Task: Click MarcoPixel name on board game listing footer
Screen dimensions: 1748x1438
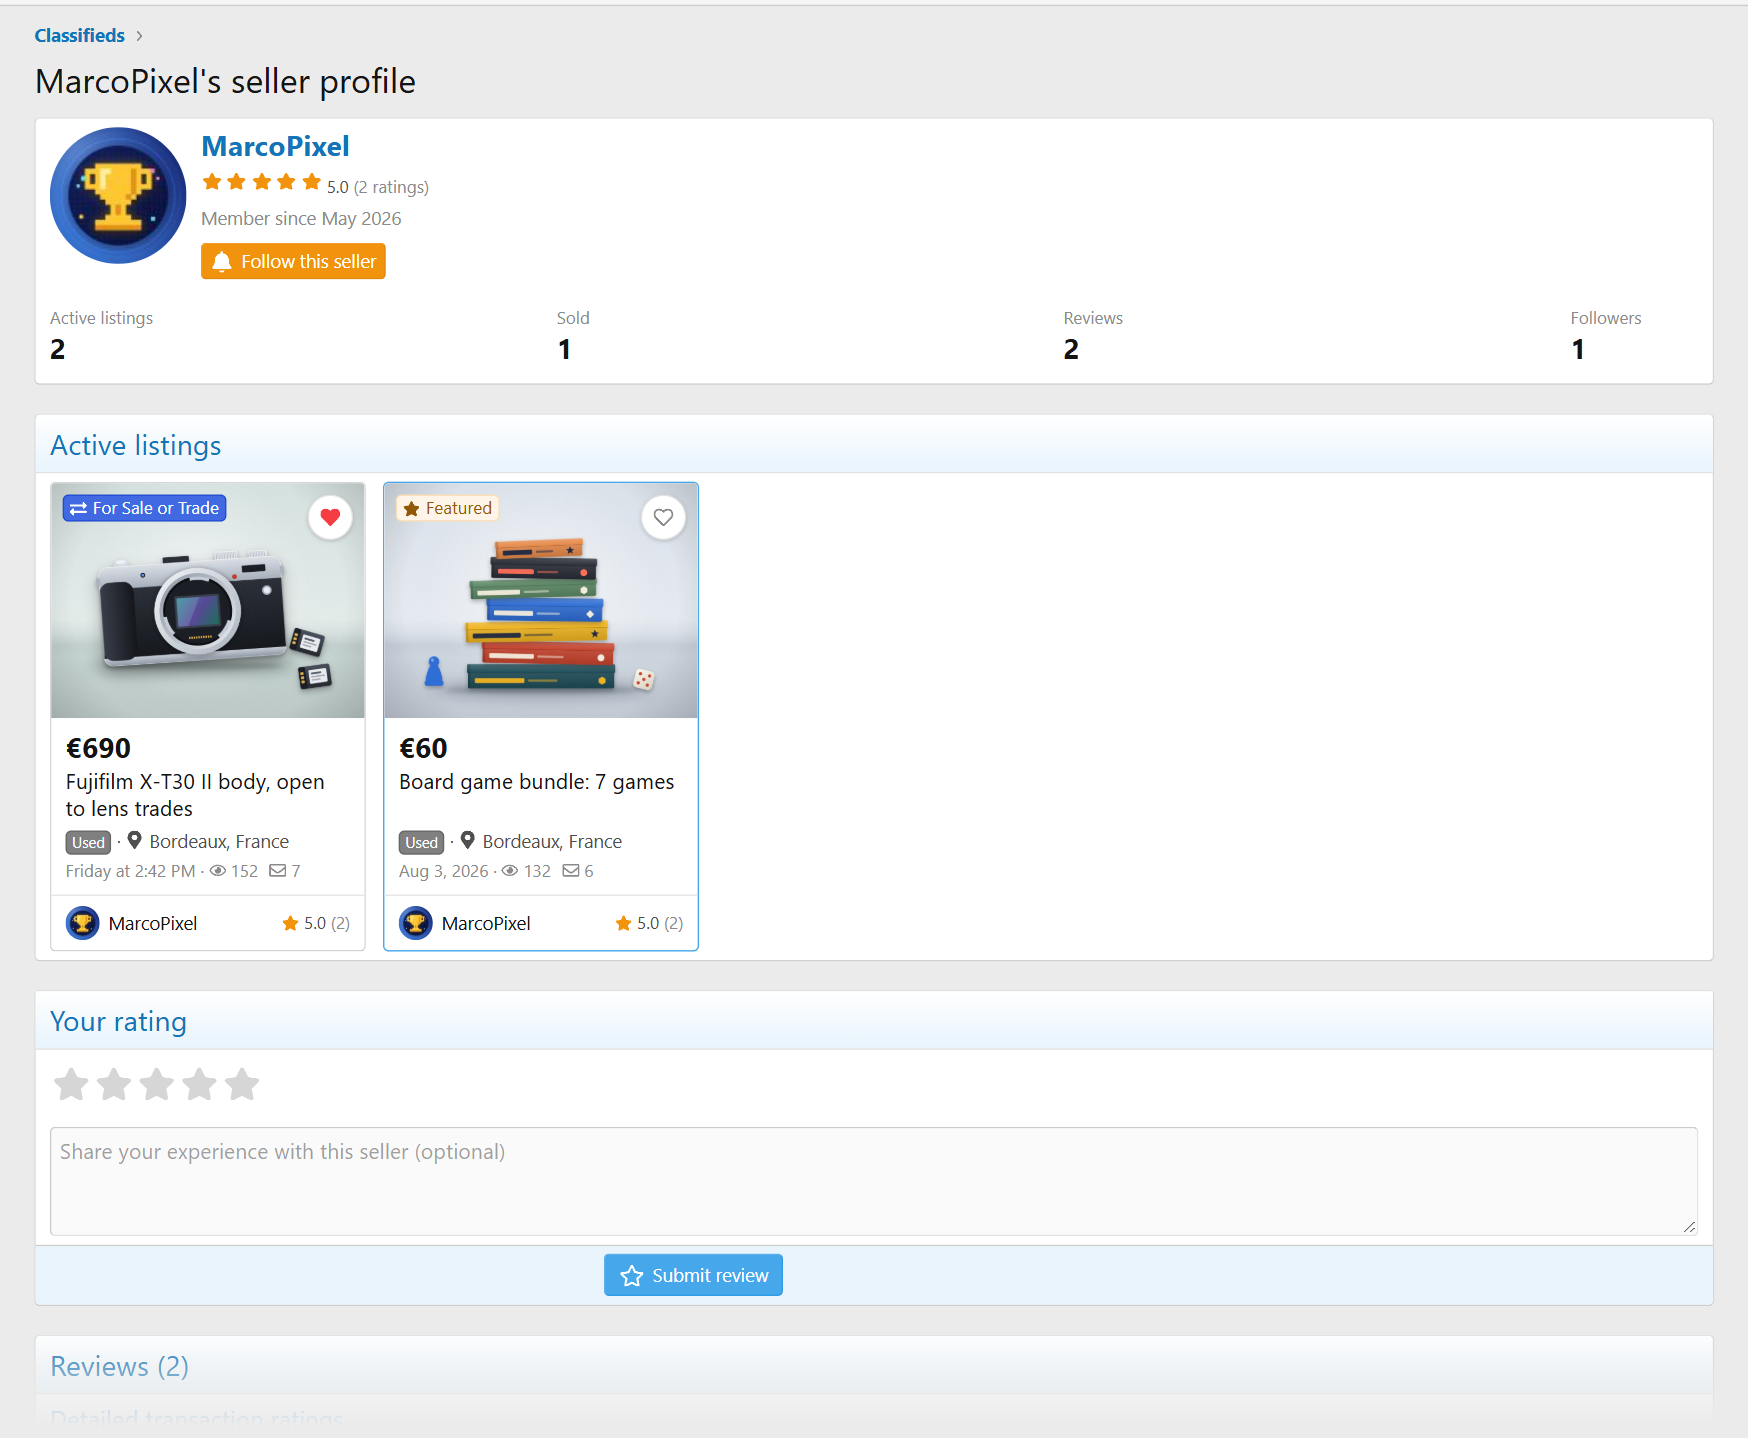Action: [486, 923]
